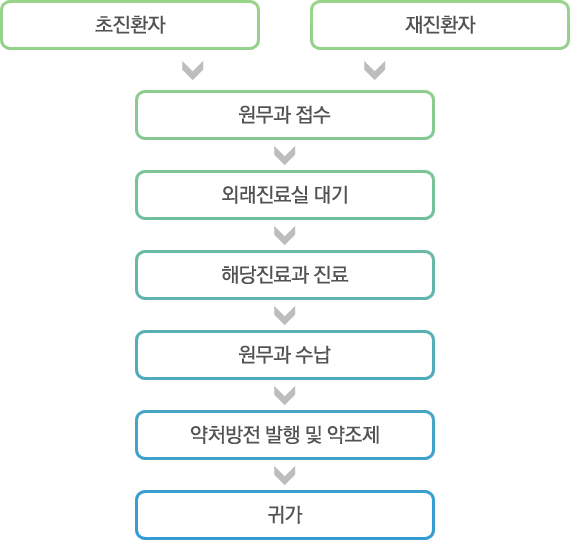
Task: Click the down arrow following 원무과 접수
Action: (285, 156)
